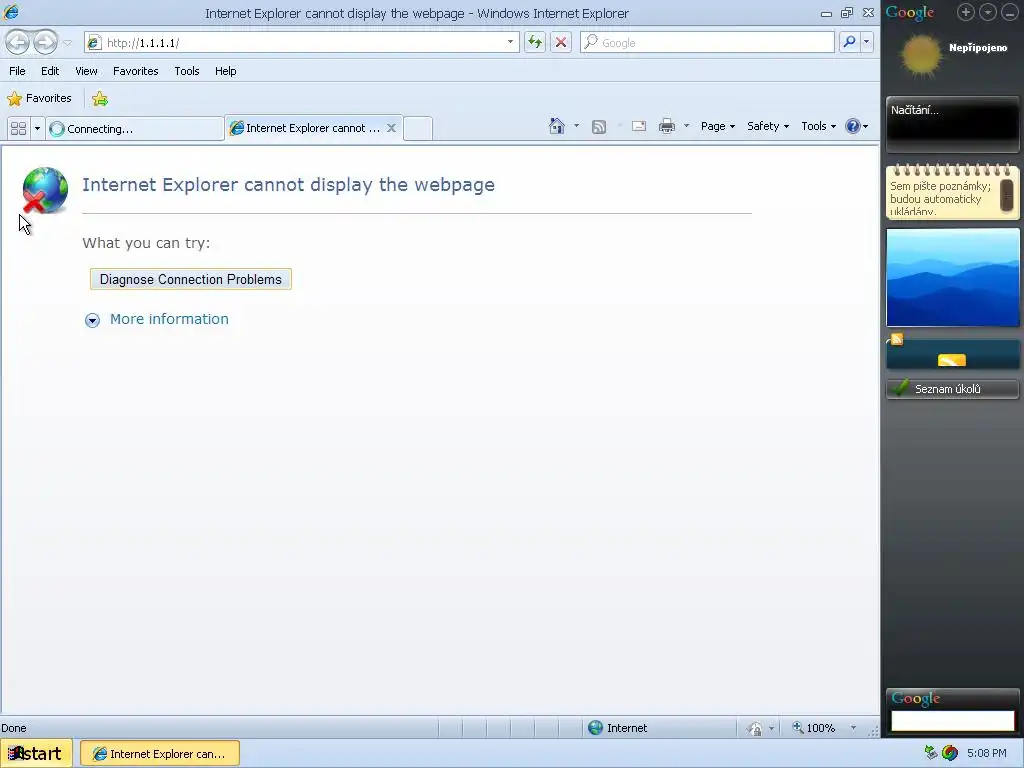Viewport: 1024px width, 768px height.
Task: Click the Google search box in toolbar
Action: coord(707,42)
